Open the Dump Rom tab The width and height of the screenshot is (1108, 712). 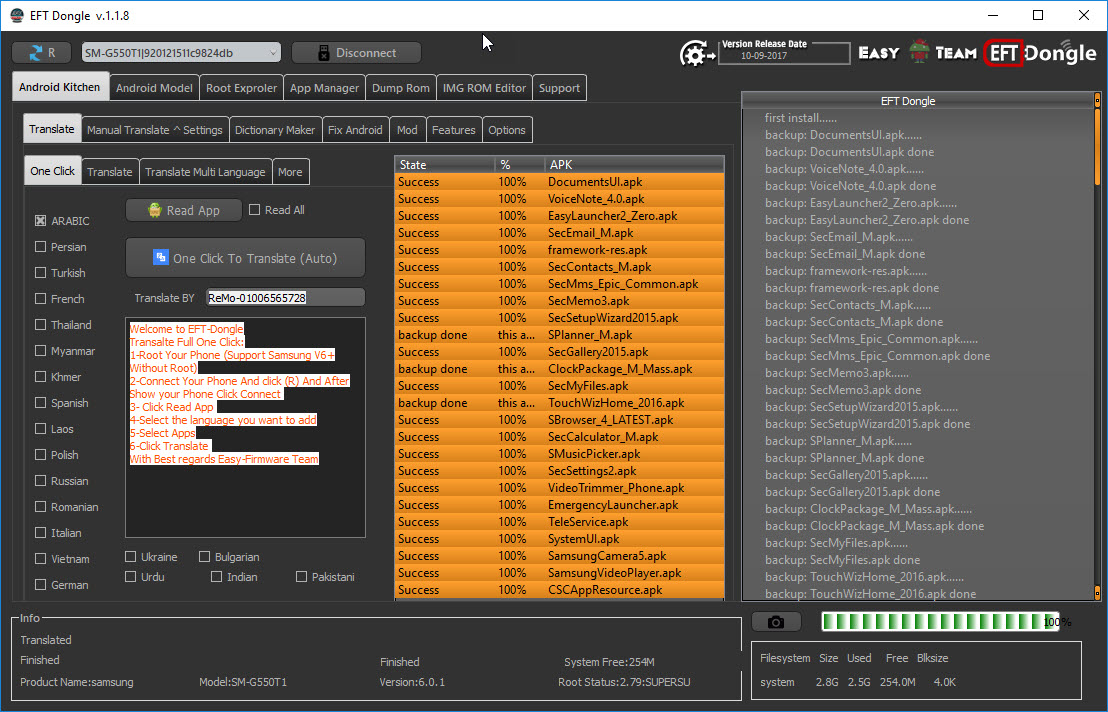pyautogui.click(x=401, y=88)
